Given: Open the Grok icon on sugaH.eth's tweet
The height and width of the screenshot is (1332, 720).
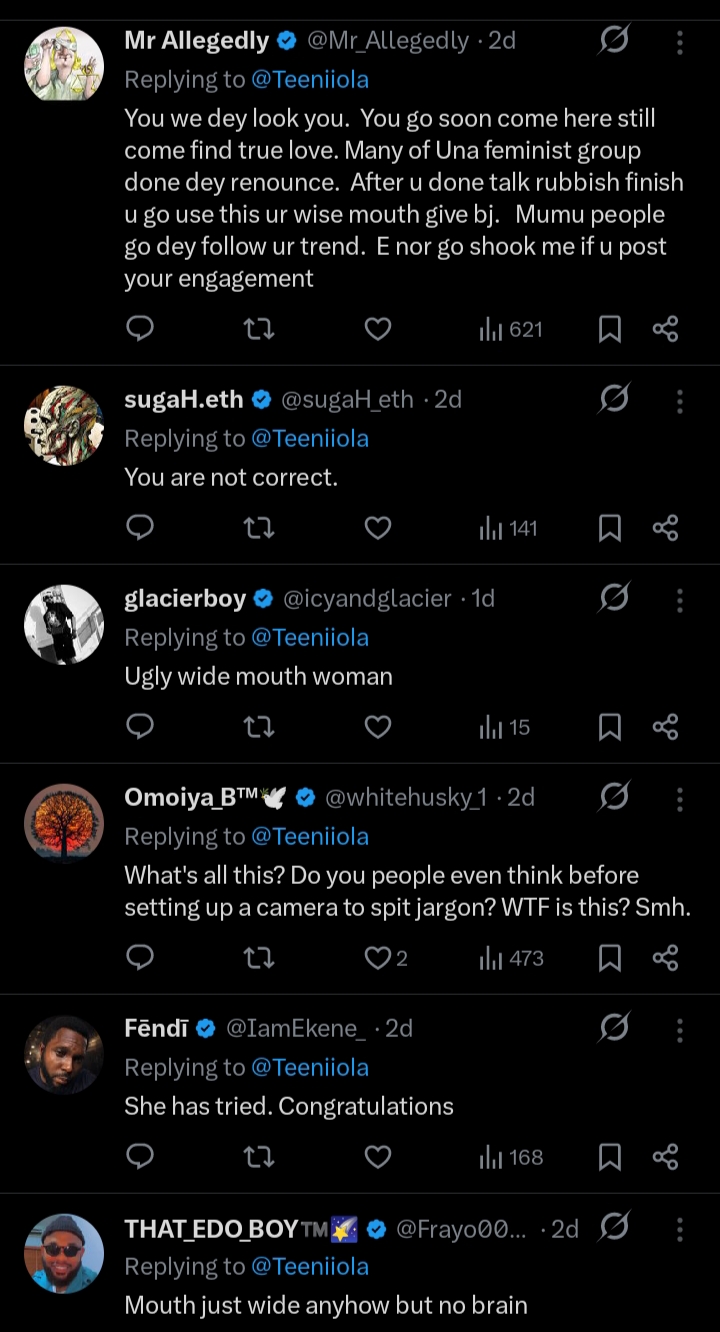Looking at the screenshot, I should (614, 399).
